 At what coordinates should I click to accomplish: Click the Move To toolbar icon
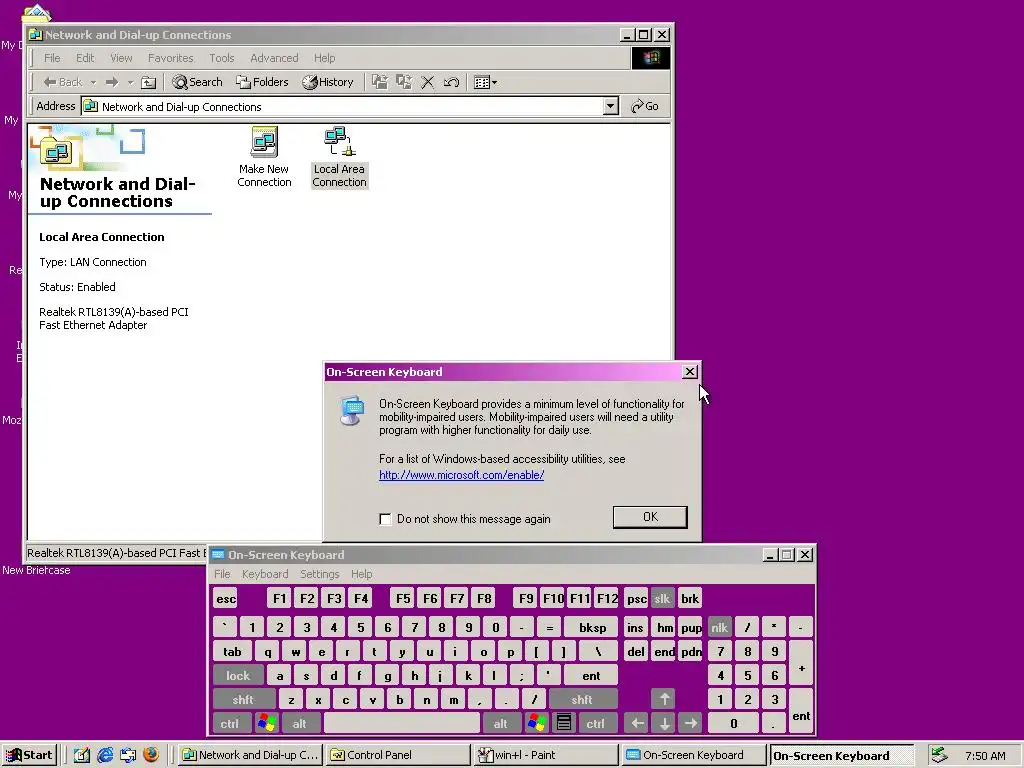[x=379, y=82]
